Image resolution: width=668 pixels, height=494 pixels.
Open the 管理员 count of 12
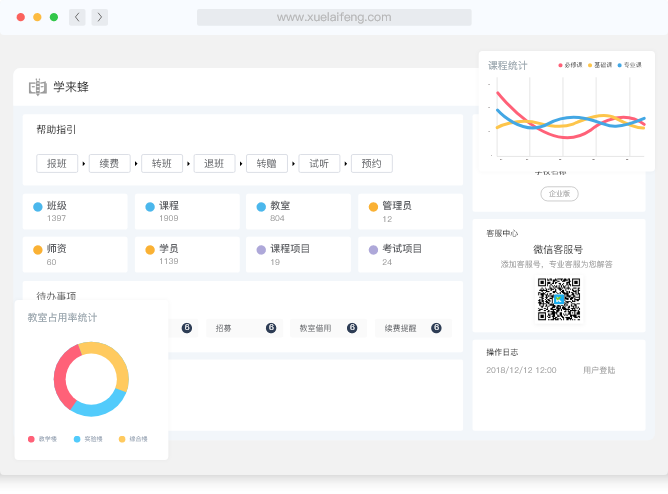point(387,219)
